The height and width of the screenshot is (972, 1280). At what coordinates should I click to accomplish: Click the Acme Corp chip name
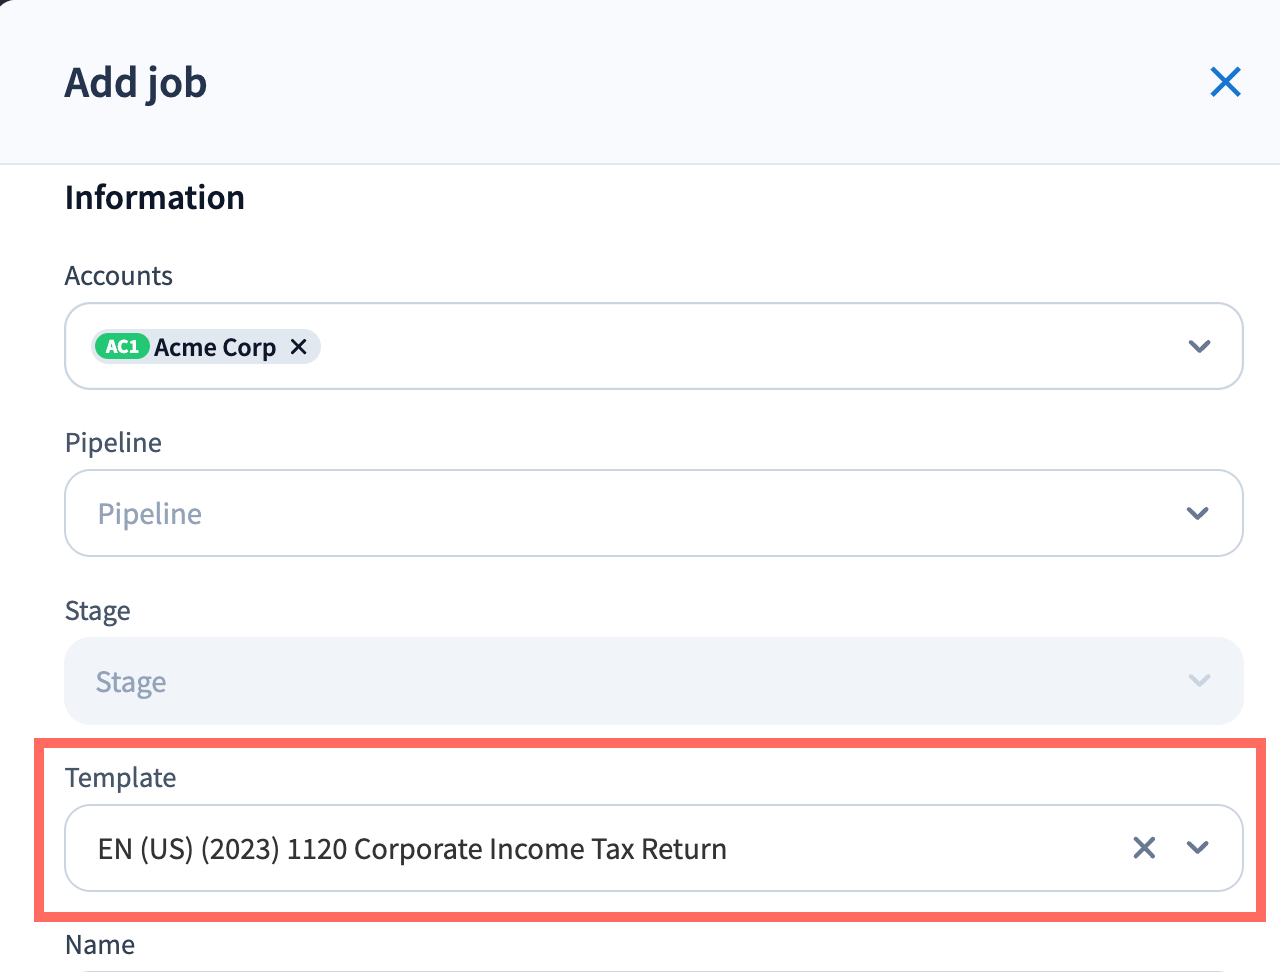click(215, 347)
